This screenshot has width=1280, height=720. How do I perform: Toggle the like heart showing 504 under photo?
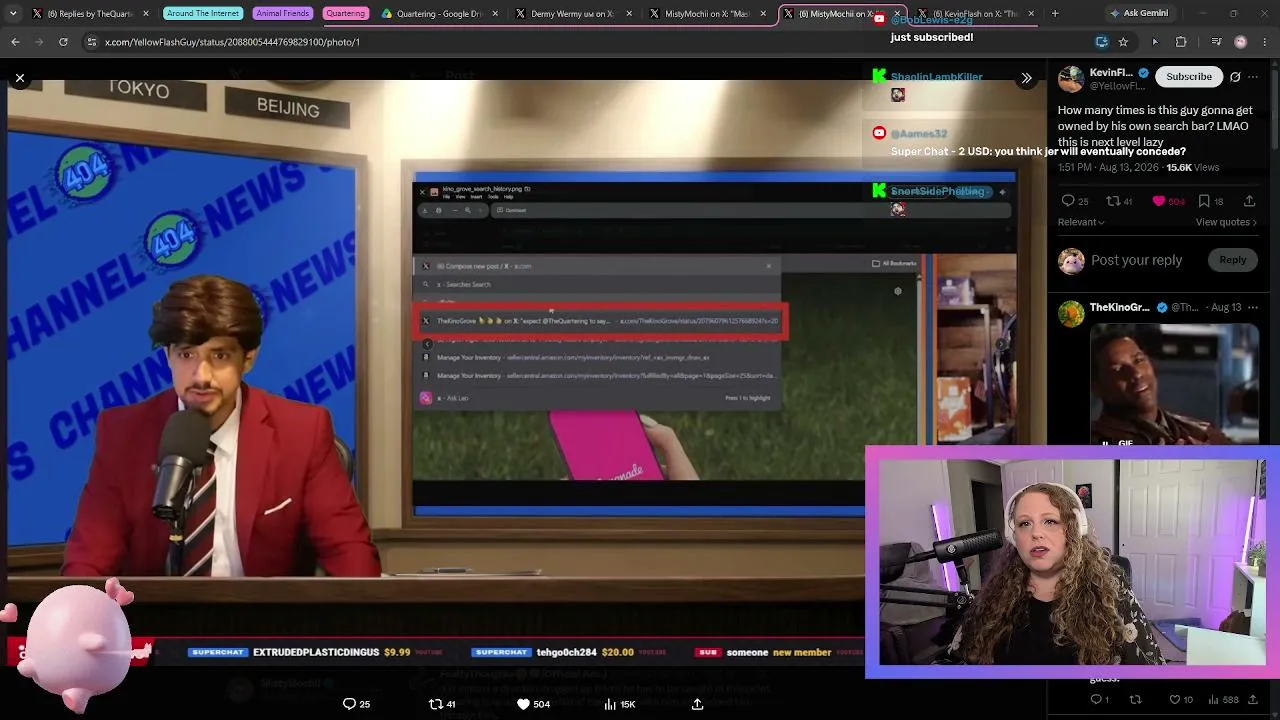click(533, 704)
